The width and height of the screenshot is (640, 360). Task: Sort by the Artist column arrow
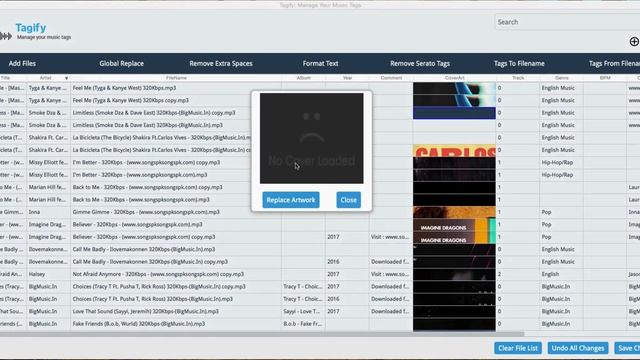tap(66, 78)
